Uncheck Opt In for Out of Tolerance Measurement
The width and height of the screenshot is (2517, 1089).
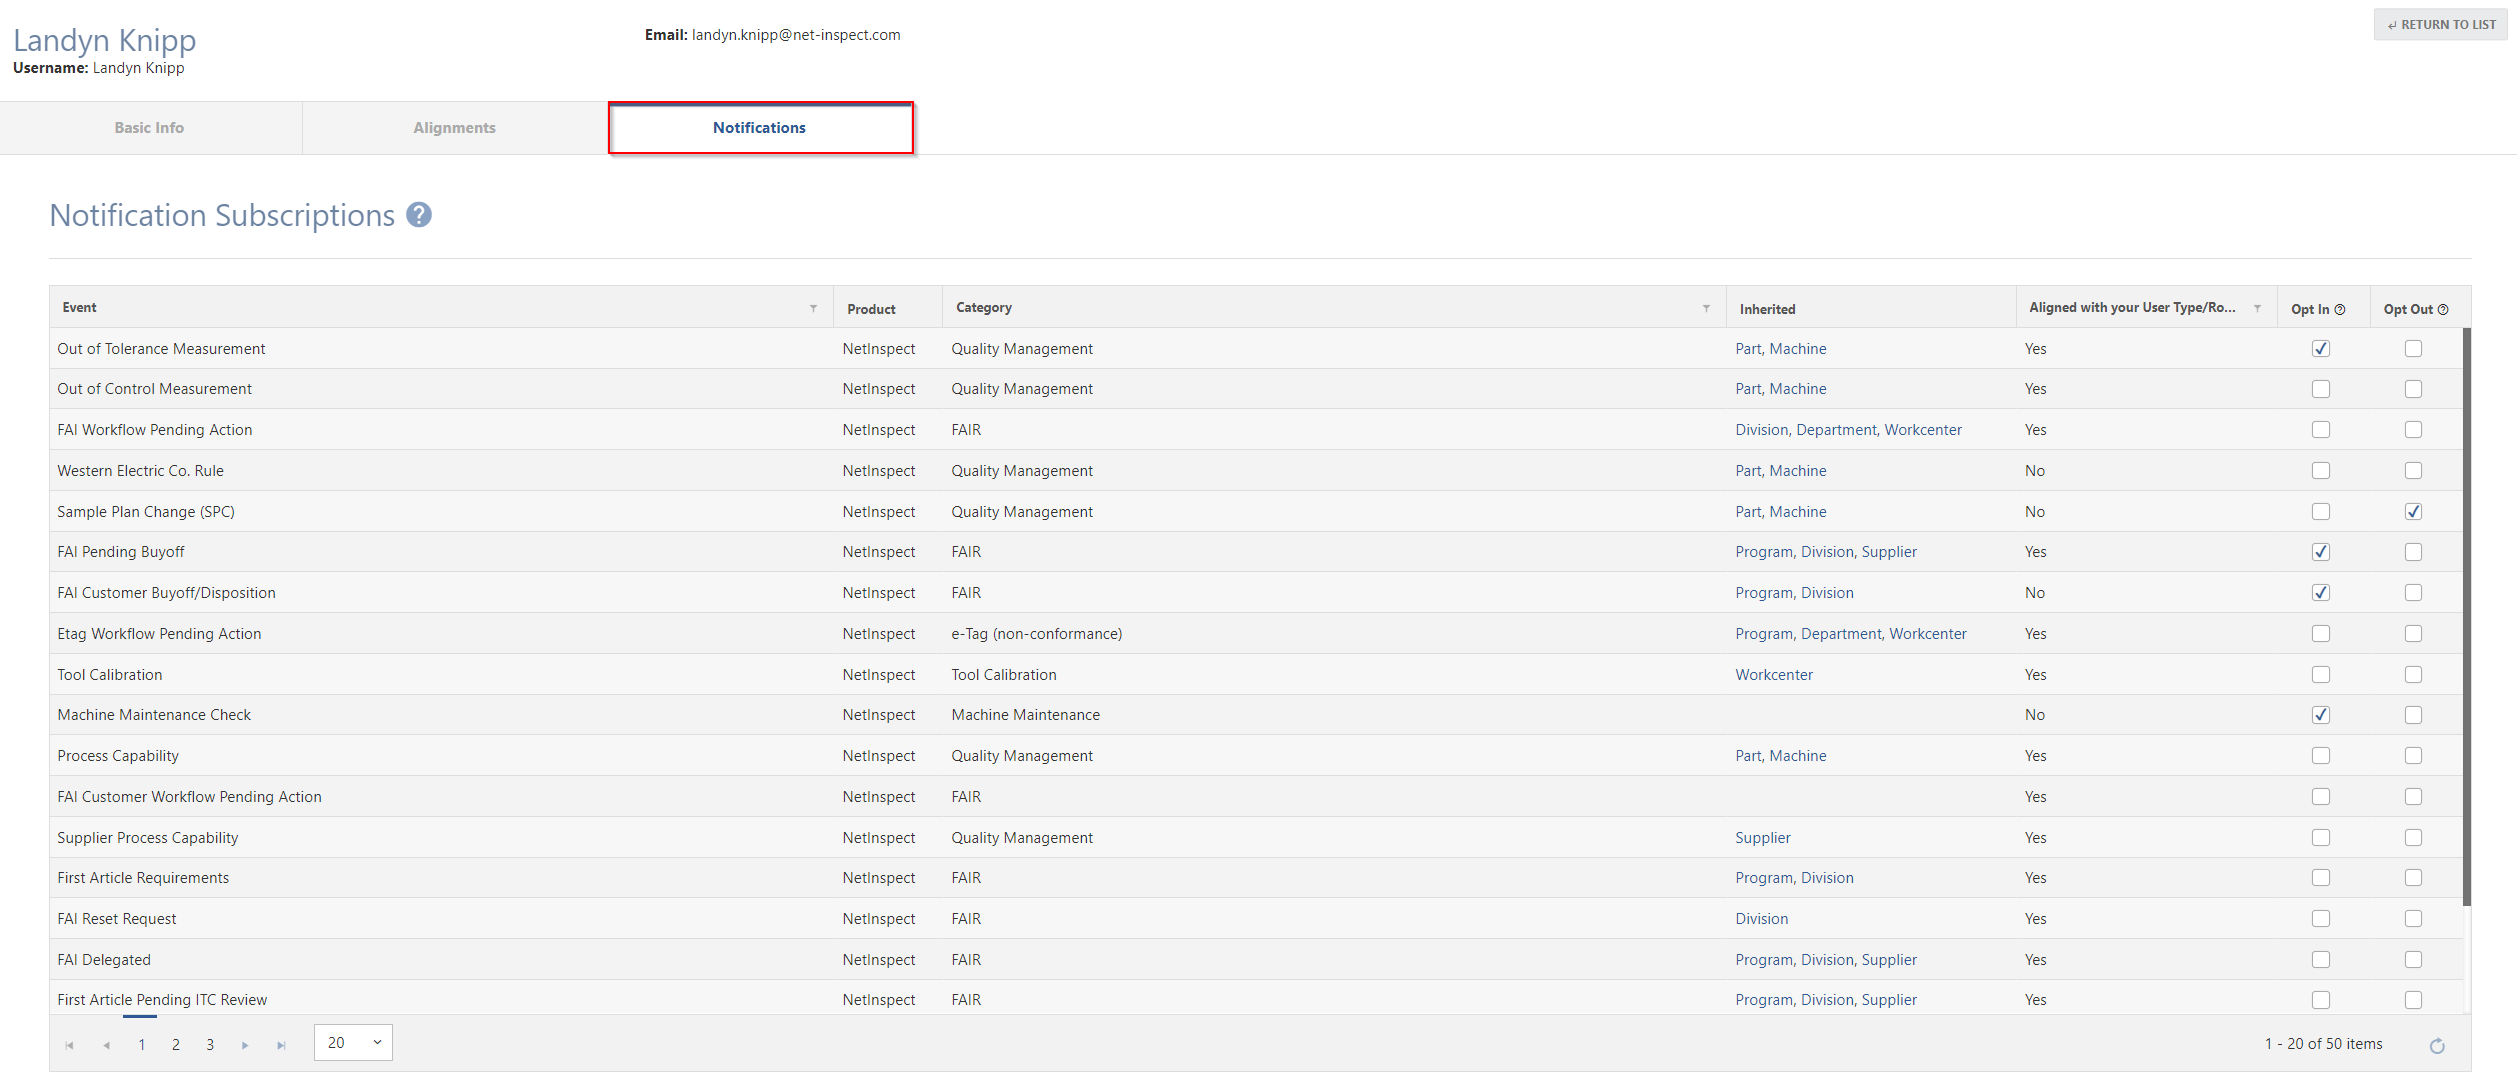pyautogui.click(x=2321, y=349)
